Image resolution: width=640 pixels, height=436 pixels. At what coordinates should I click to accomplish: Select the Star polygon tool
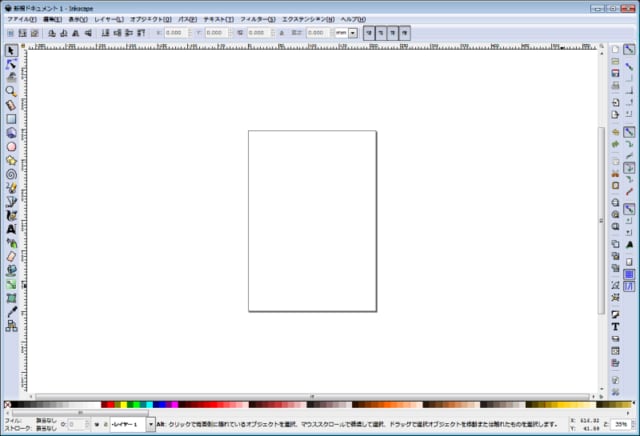11,159
